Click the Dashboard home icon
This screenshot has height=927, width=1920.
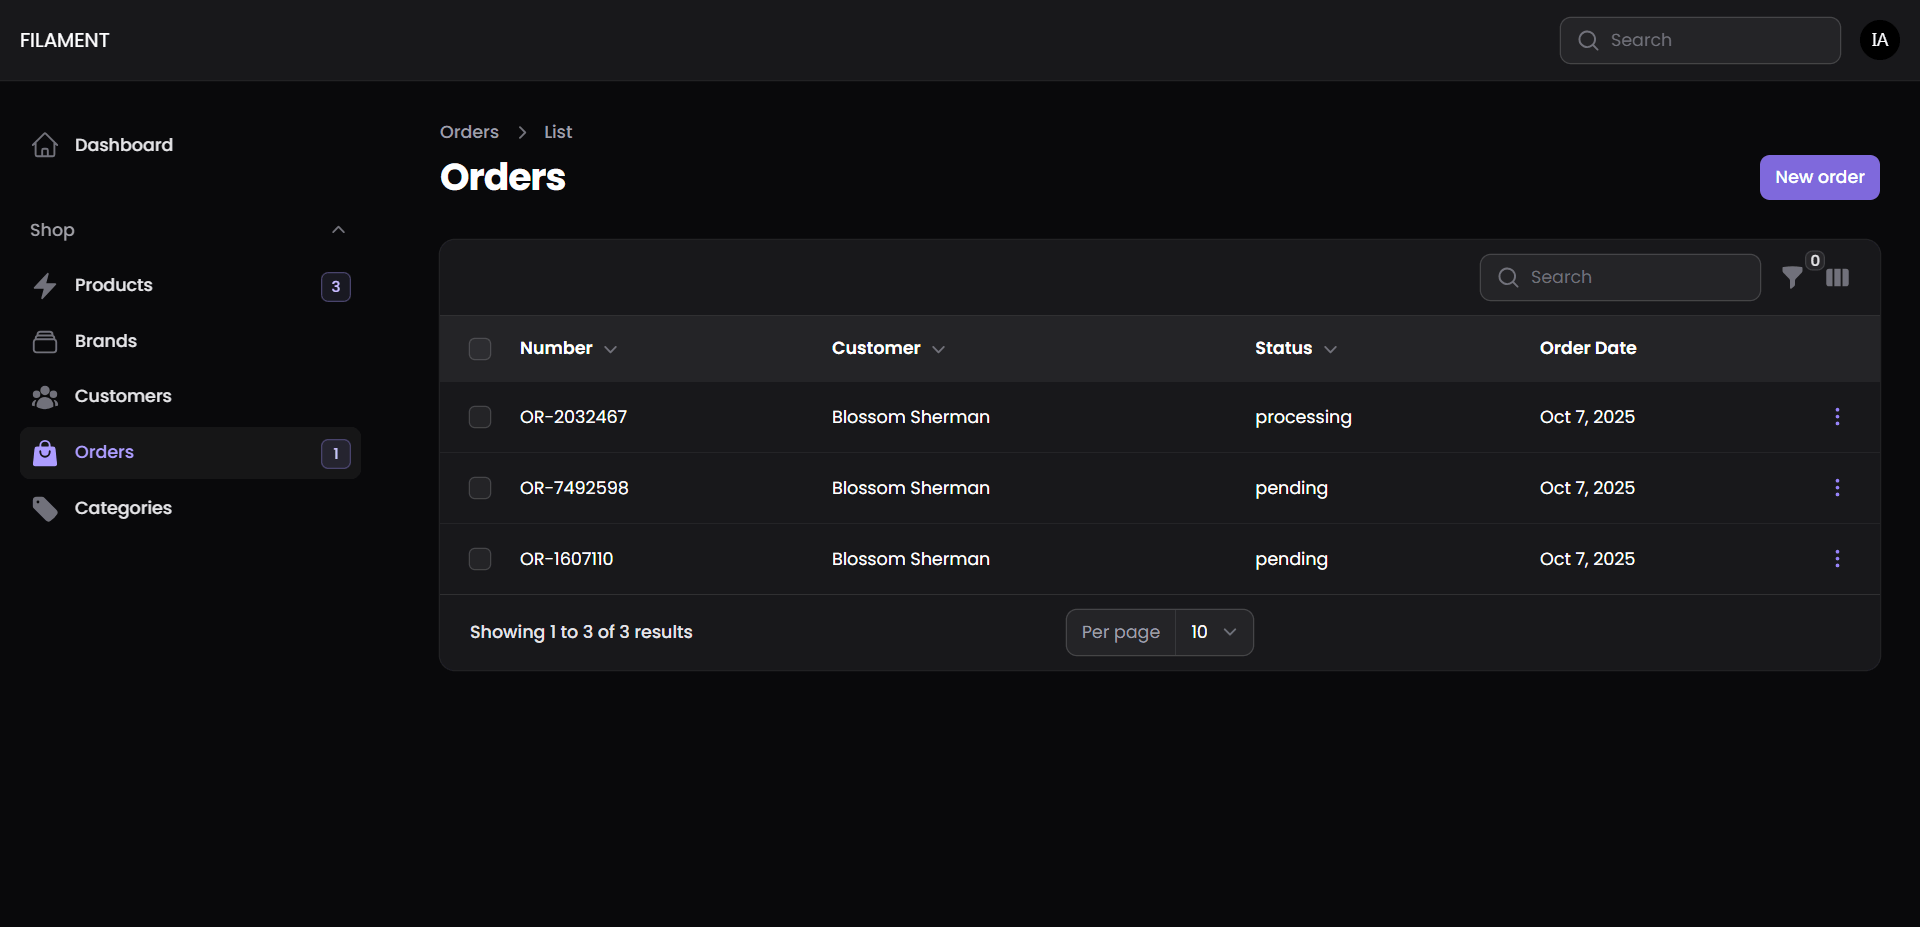(45, 145)
